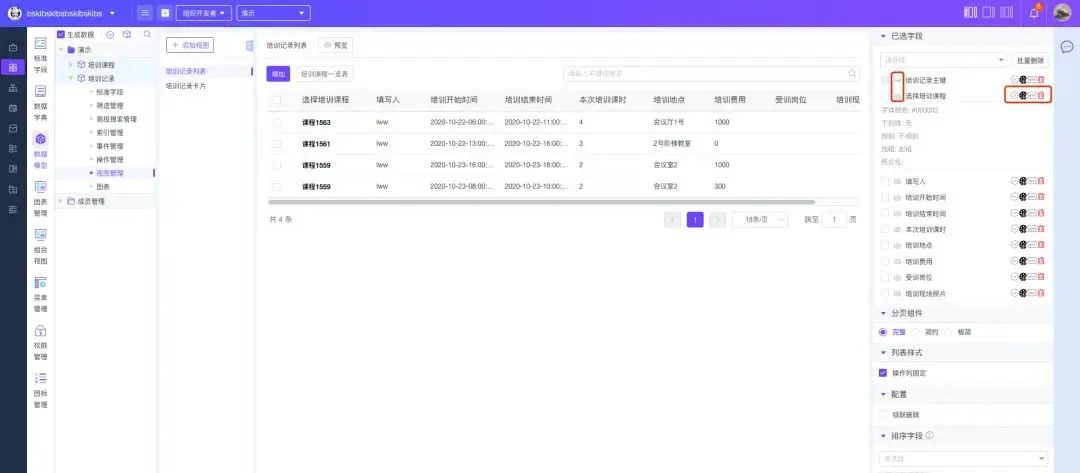Viewport: 1080px width, 473px height.
Task: Select 筛选管理 in the tree
Action: click(x=110, y=105)
